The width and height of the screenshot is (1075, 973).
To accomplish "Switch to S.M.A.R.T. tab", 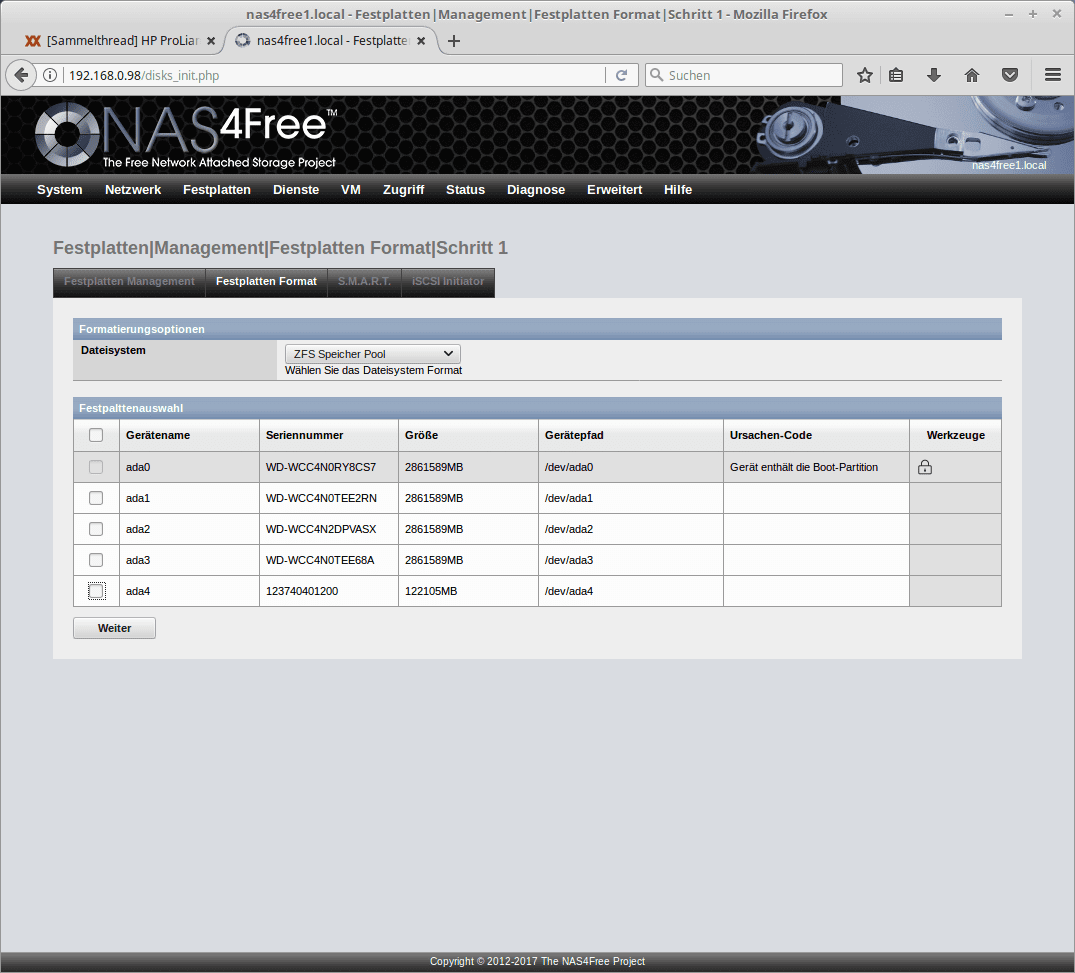I will [x=364, y=282].
